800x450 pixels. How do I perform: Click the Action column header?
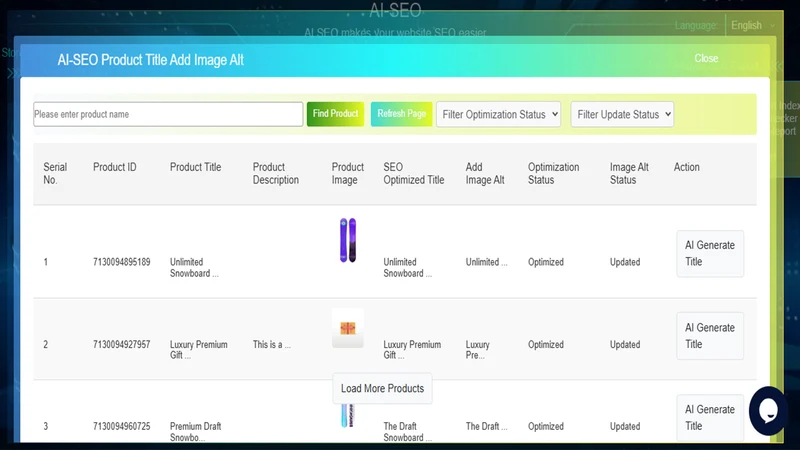click(x=687, y=167)
